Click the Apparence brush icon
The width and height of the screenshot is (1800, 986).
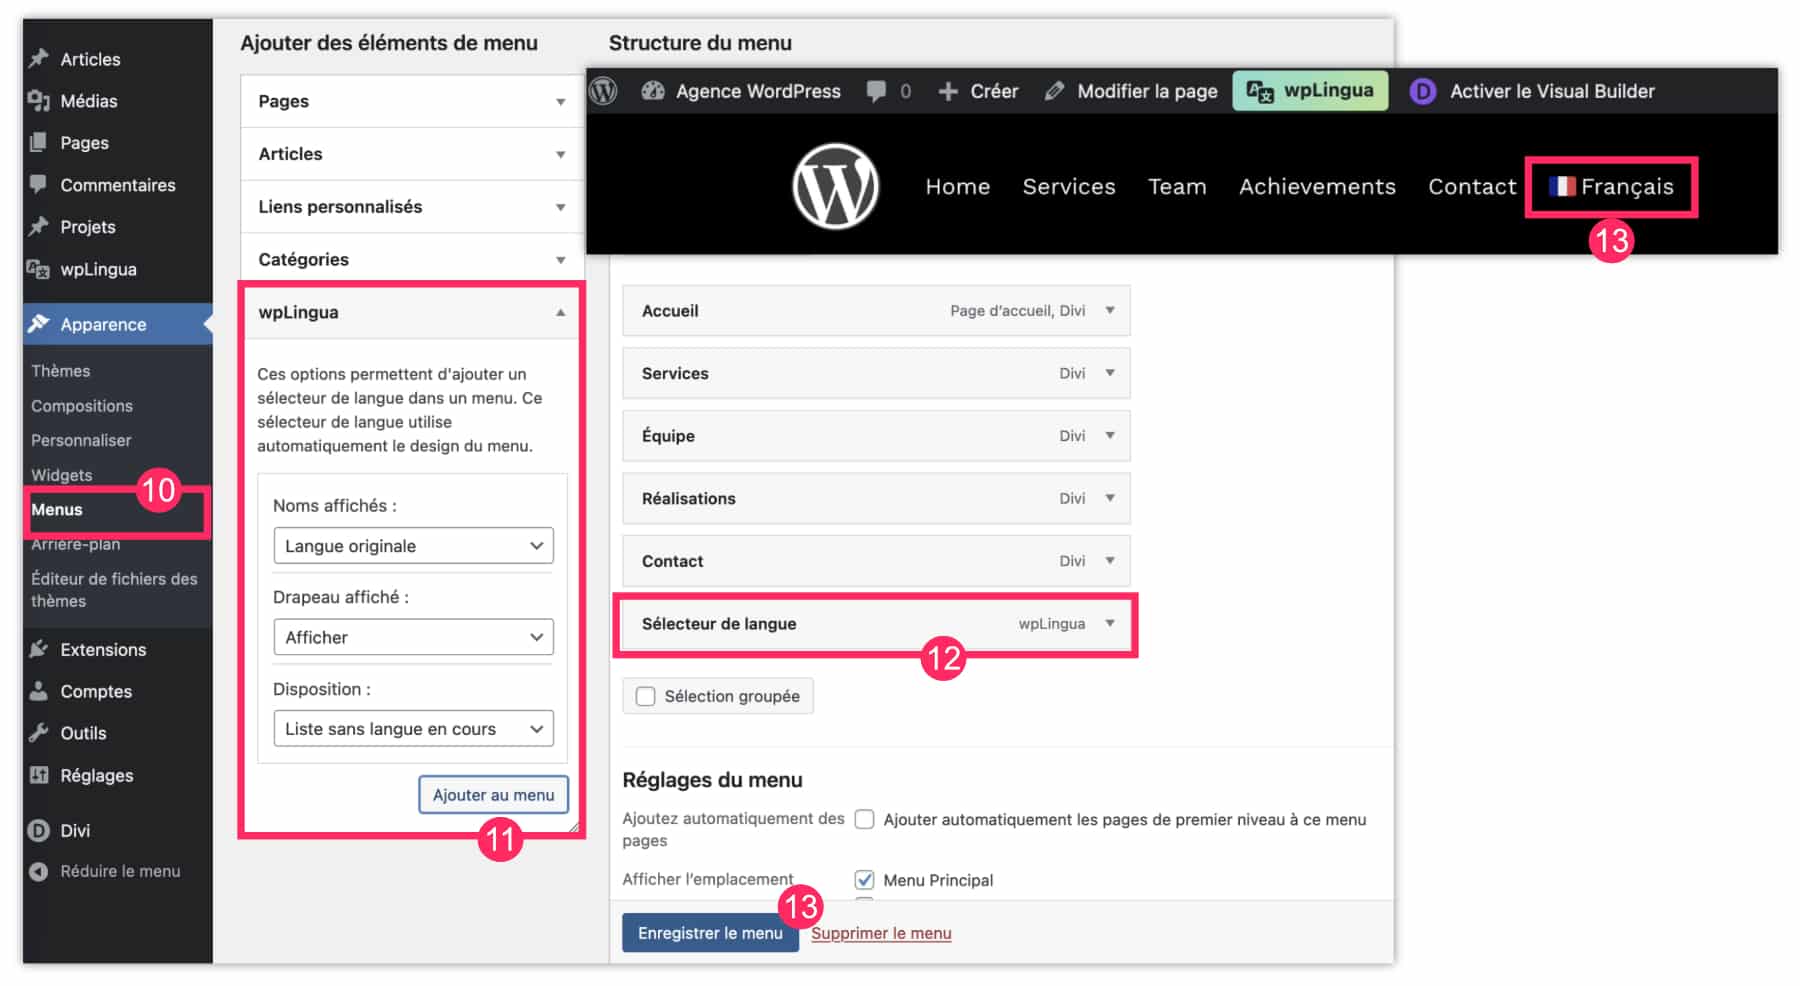tap(39, 324)
